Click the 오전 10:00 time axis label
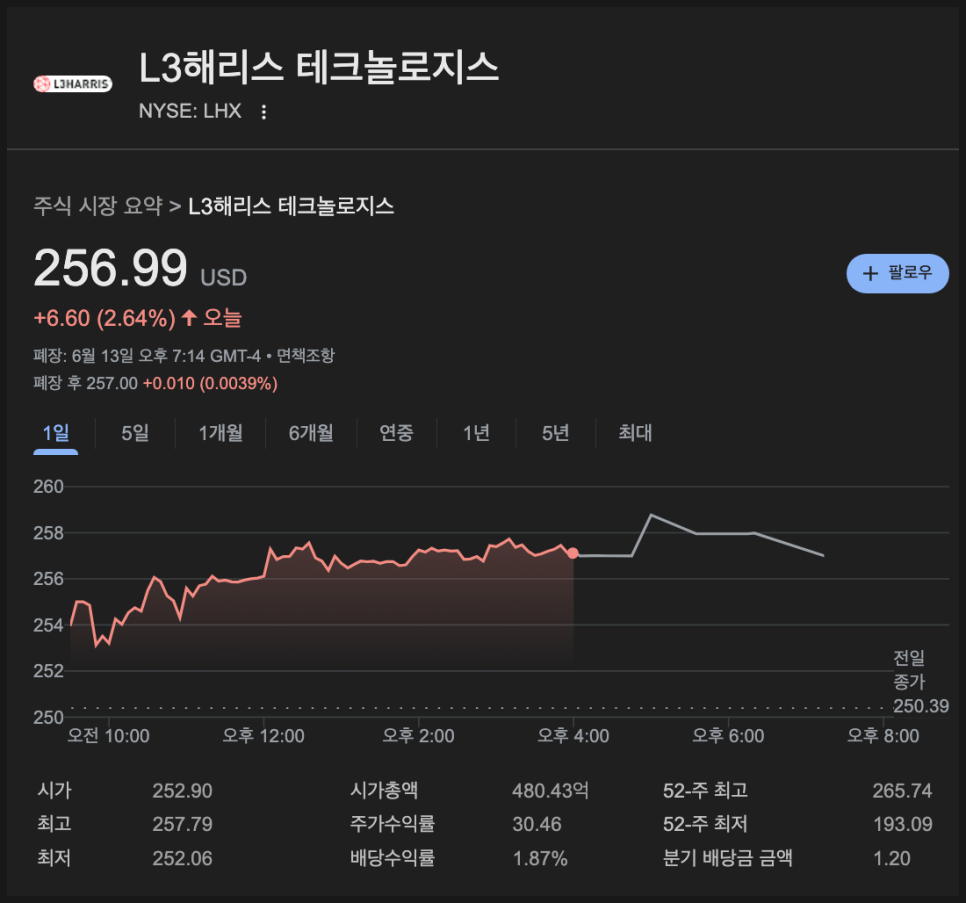The height and width of the screenshot is (903, 966). pyautogui.click(x=108, y=735)
